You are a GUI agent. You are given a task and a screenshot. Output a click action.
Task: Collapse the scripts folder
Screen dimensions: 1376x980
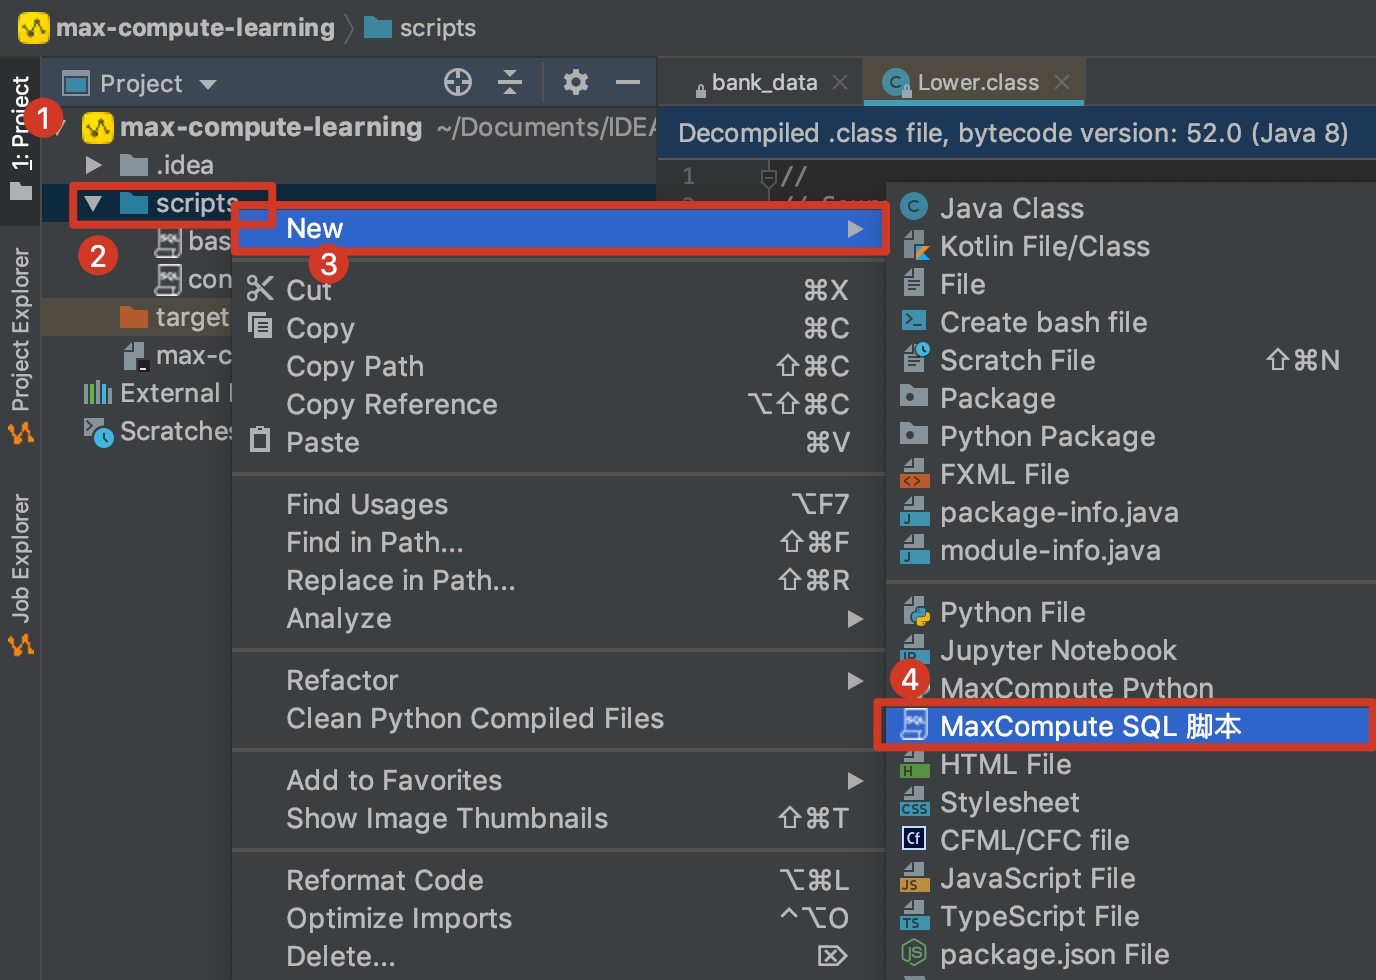[95, 203]
